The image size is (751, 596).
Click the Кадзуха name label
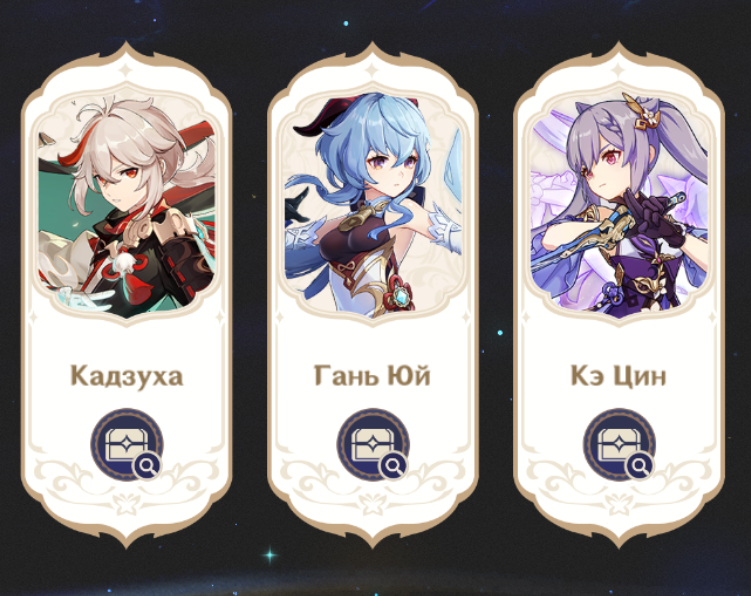click(127, 376)
